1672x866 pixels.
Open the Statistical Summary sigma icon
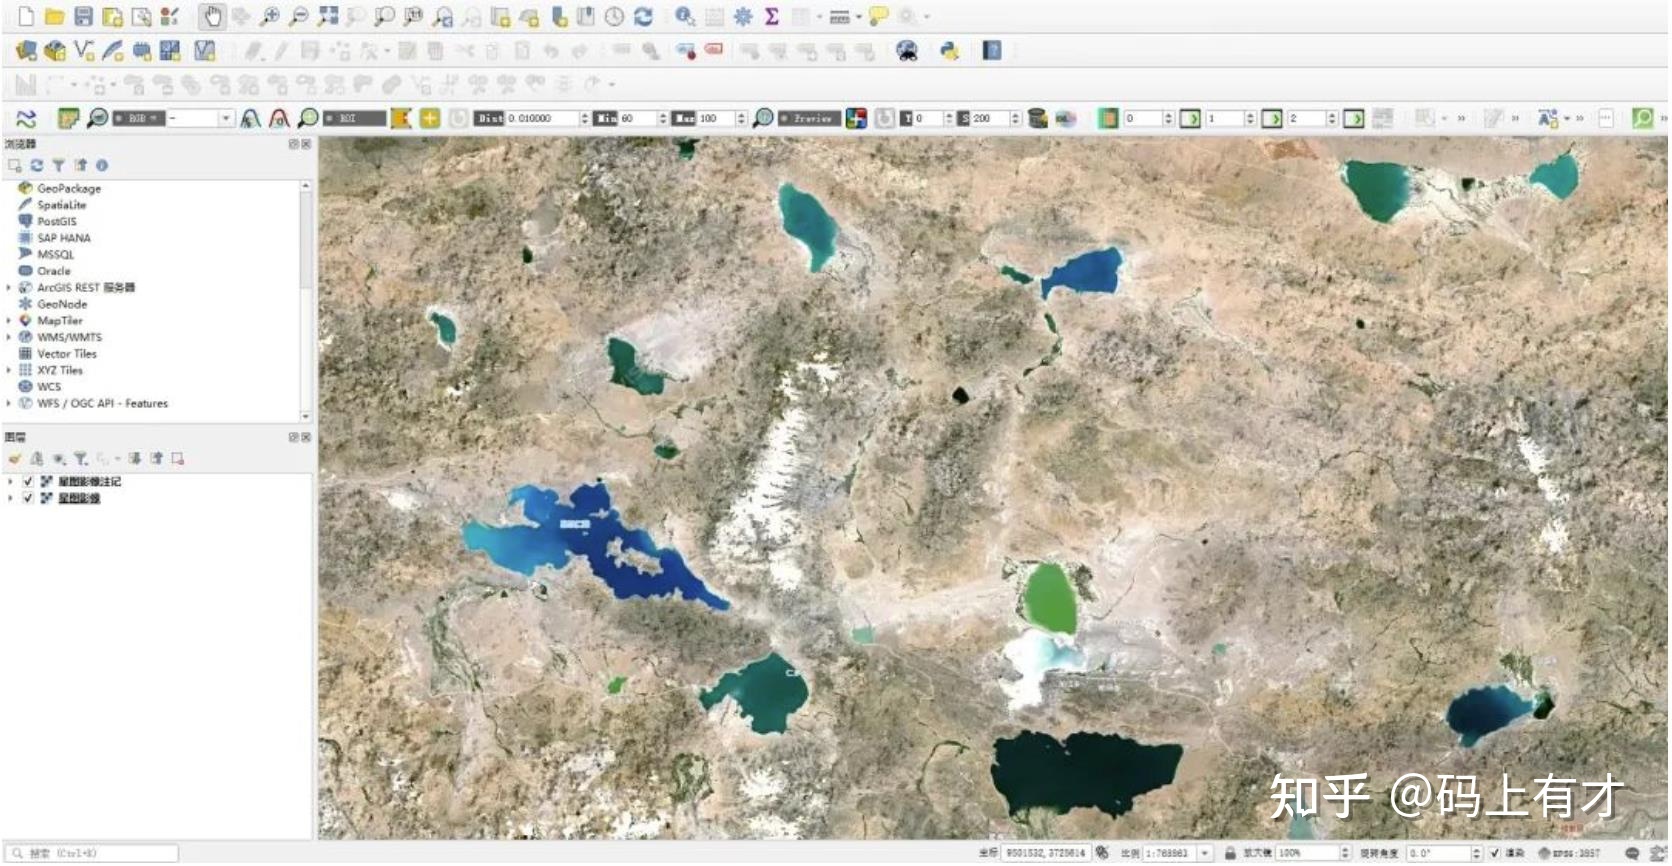click(x=772, y=16)
